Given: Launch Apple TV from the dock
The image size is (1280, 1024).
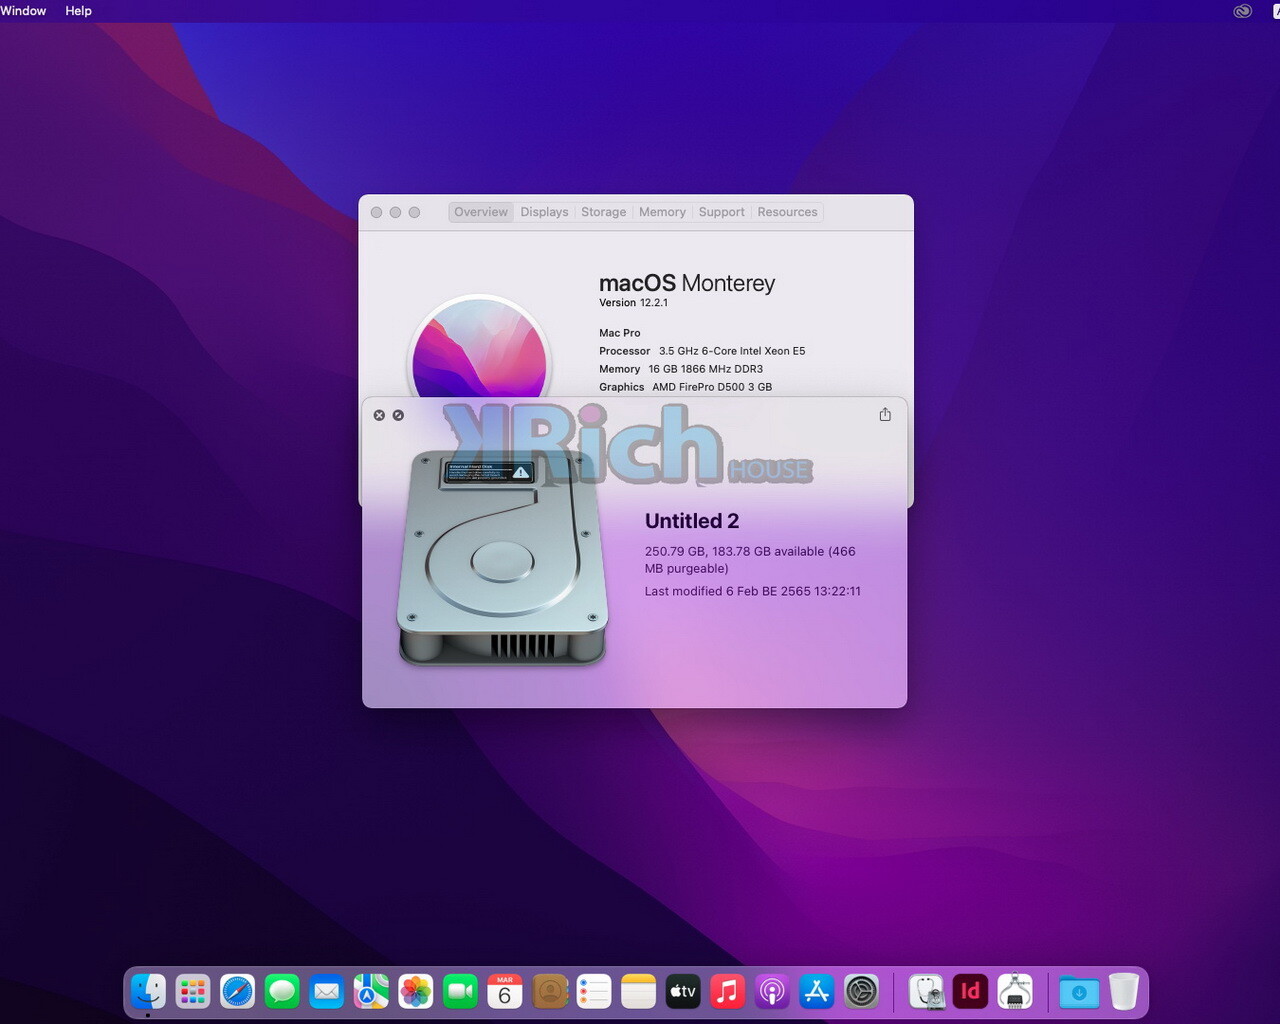Looking at the screenshot, I should pyautogui.click(x=683, y=992).
